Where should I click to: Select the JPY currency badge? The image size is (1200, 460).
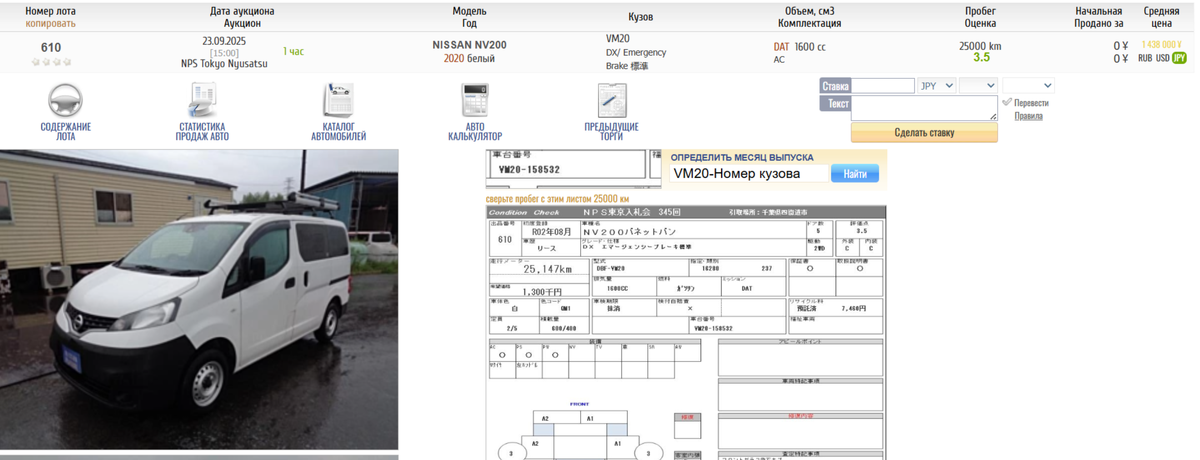click(x=1179, y=58)
